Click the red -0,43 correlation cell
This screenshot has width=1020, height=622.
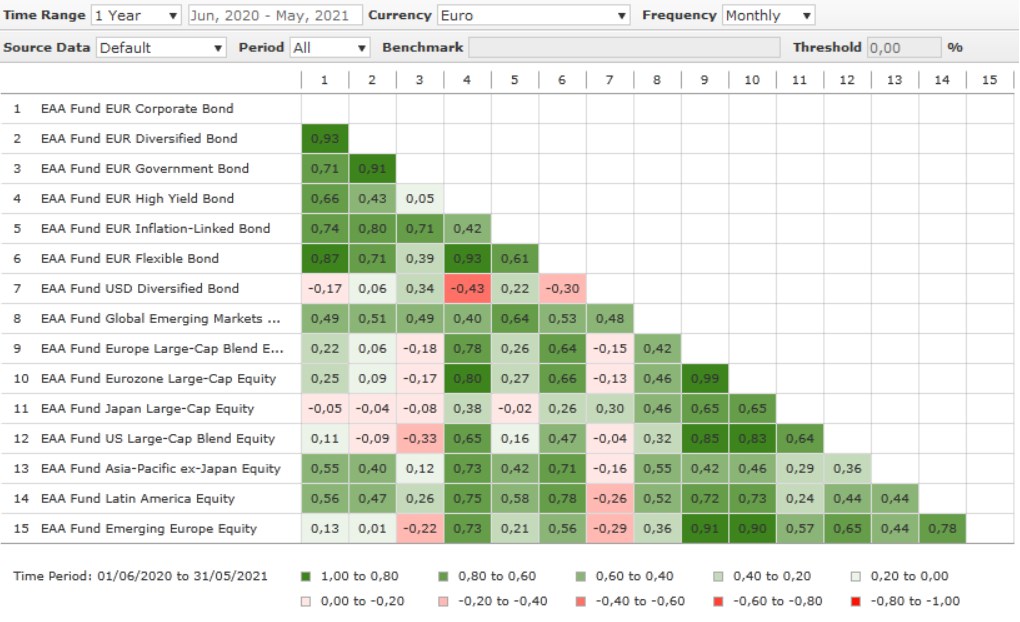pyautogui.click(x=467, y=288)
